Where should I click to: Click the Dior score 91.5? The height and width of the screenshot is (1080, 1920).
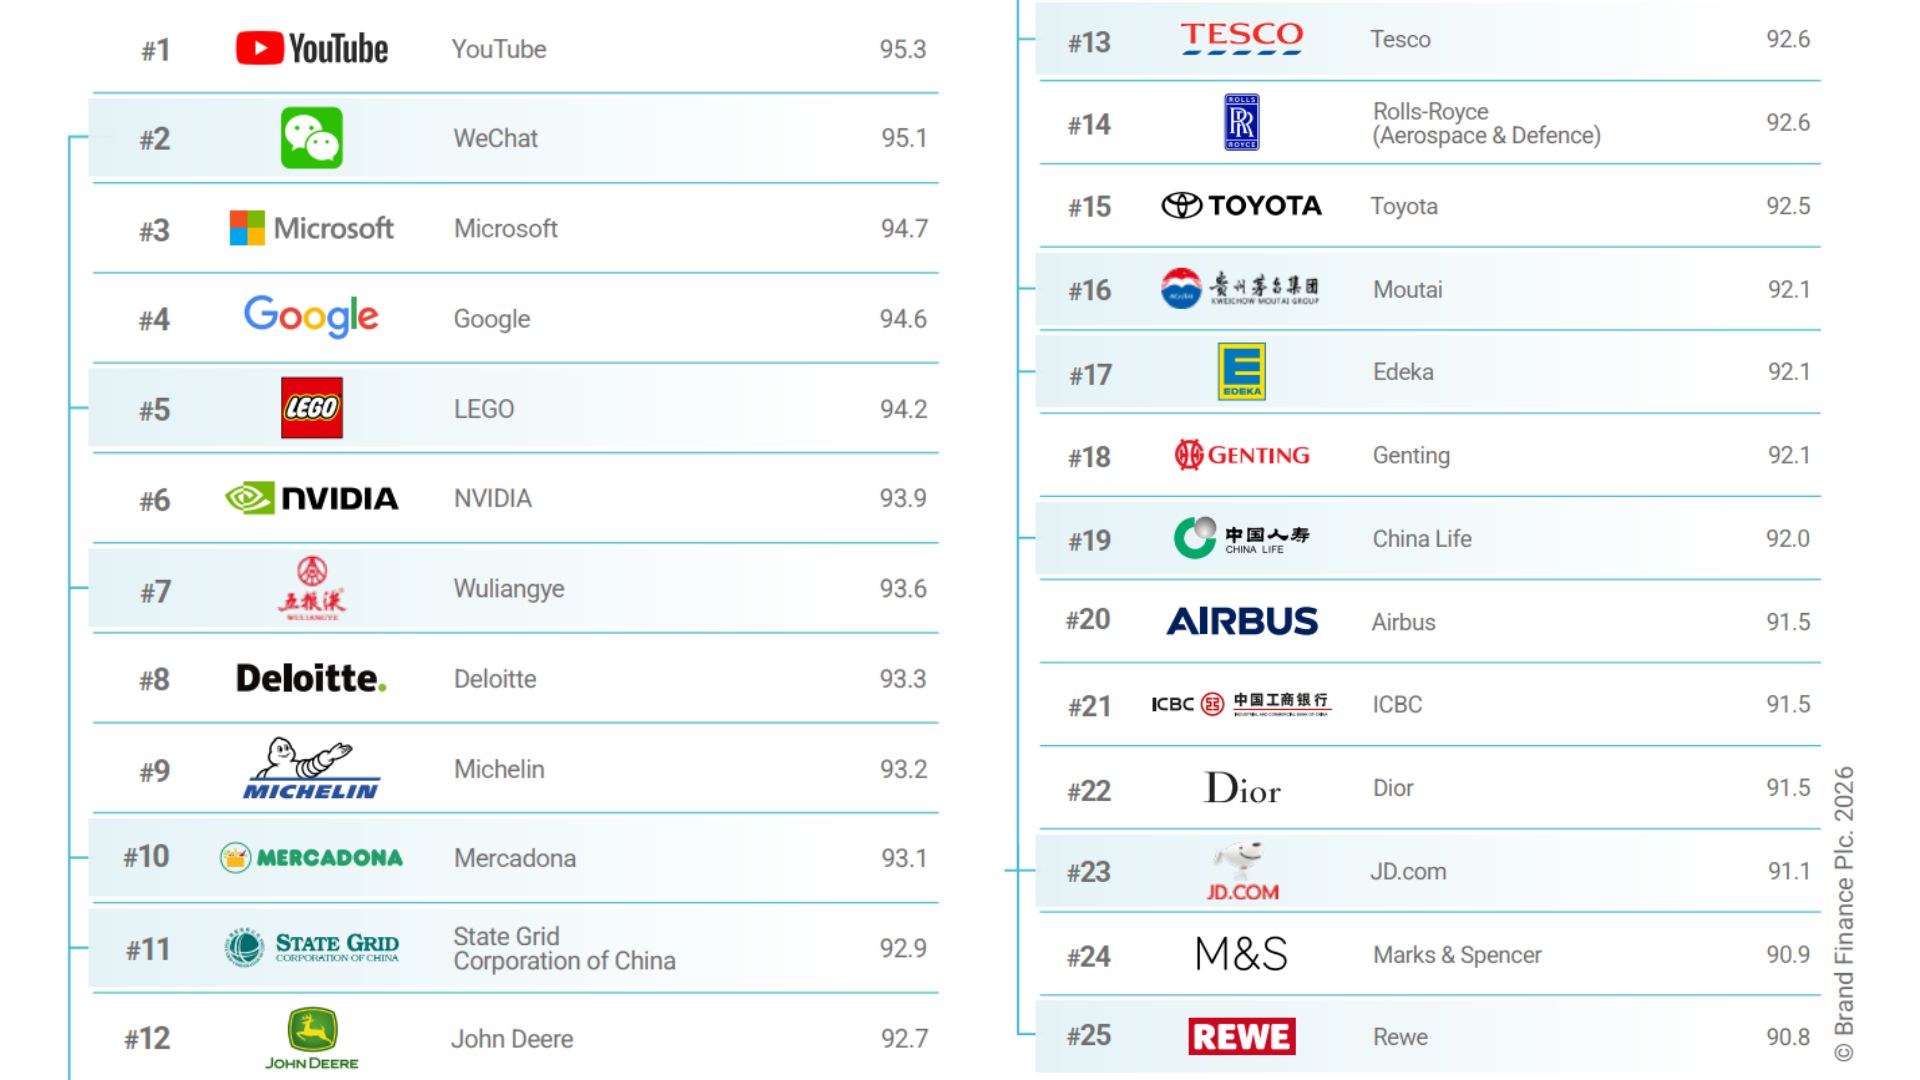pos(1787,788)
